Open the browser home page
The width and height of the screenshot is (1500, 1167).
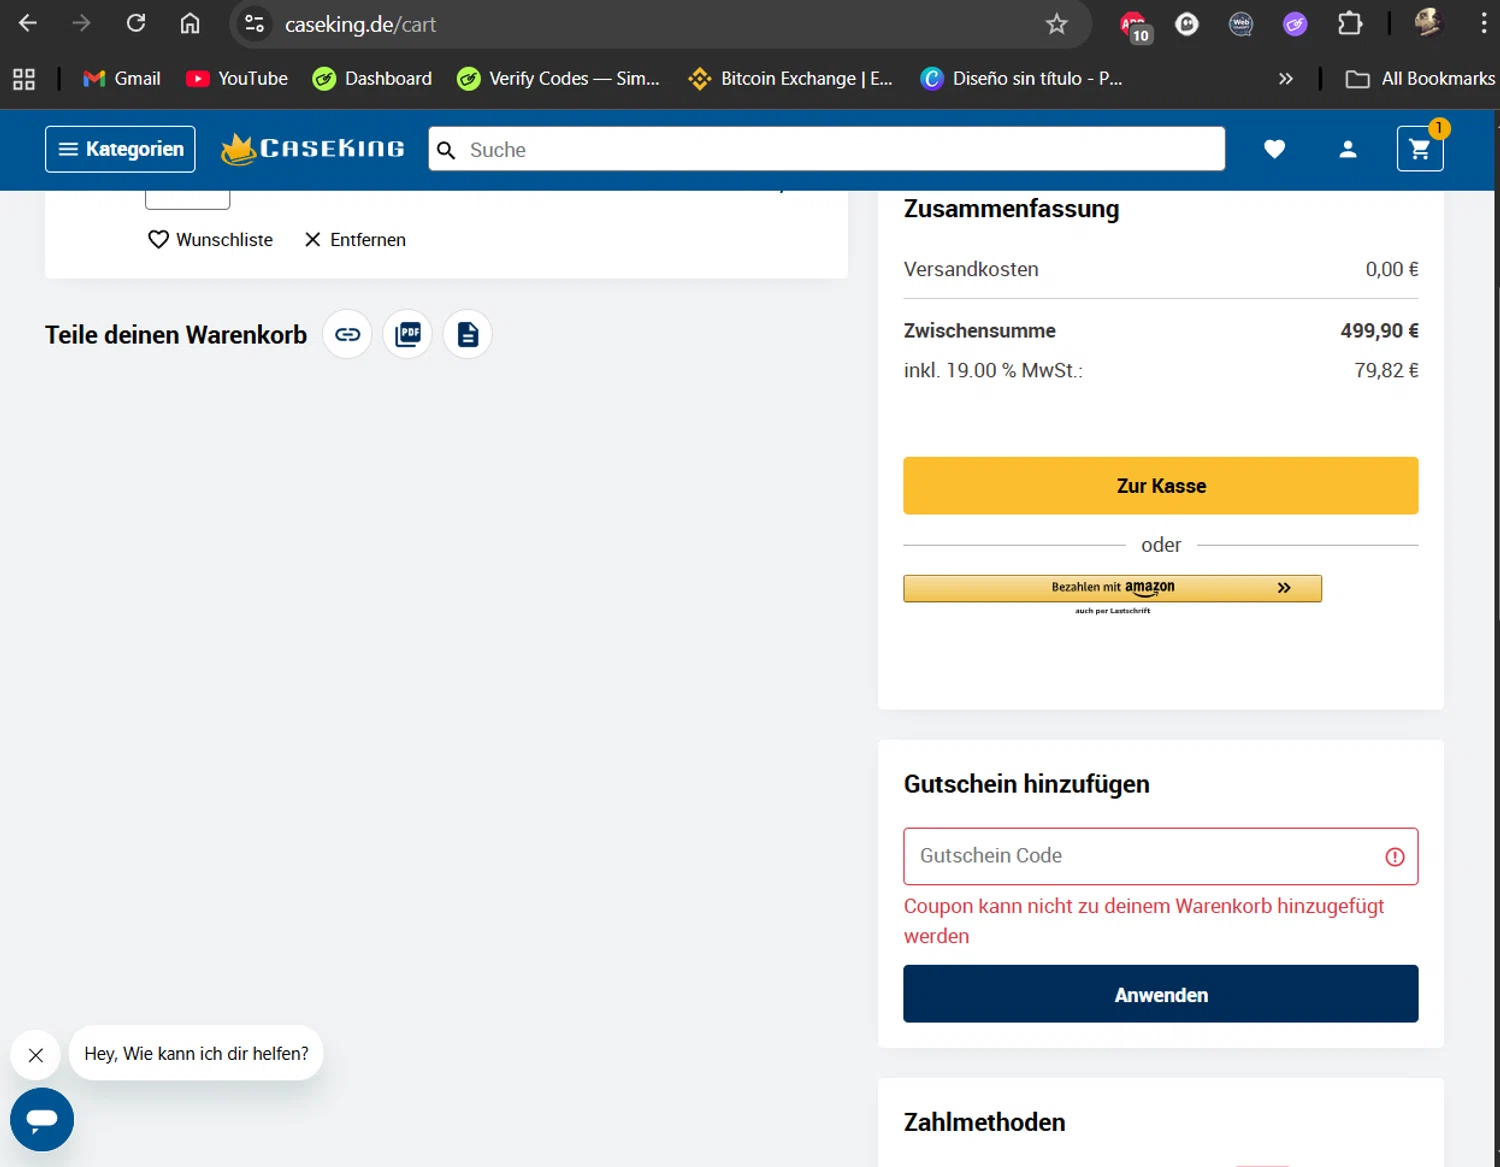(x=190, y=23)
